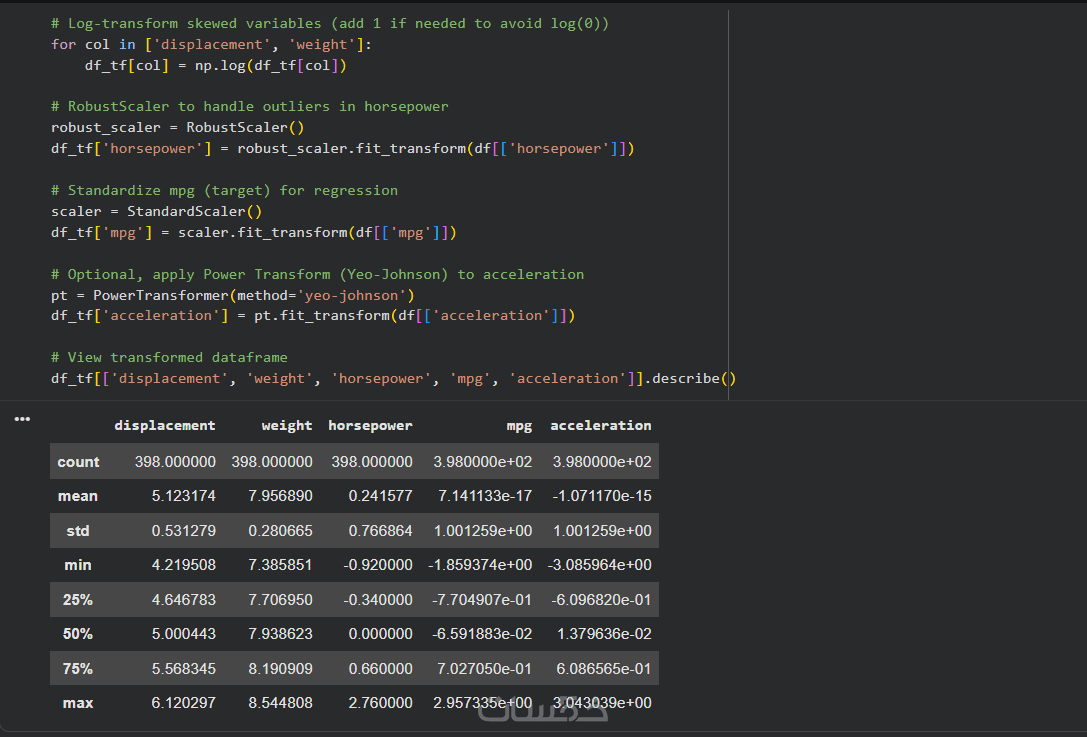The height and width of the screenshot is (737, 1087).
Task: Place cursor on robust_scaler = RobustScaler() line
Action: point(177,127)
